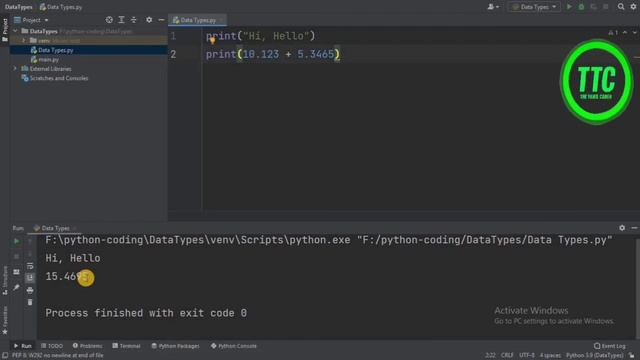The width and height of the screenshot is (640, 360).
Task: Start debugging with the green bug icon
Action: tap(581, 7)
